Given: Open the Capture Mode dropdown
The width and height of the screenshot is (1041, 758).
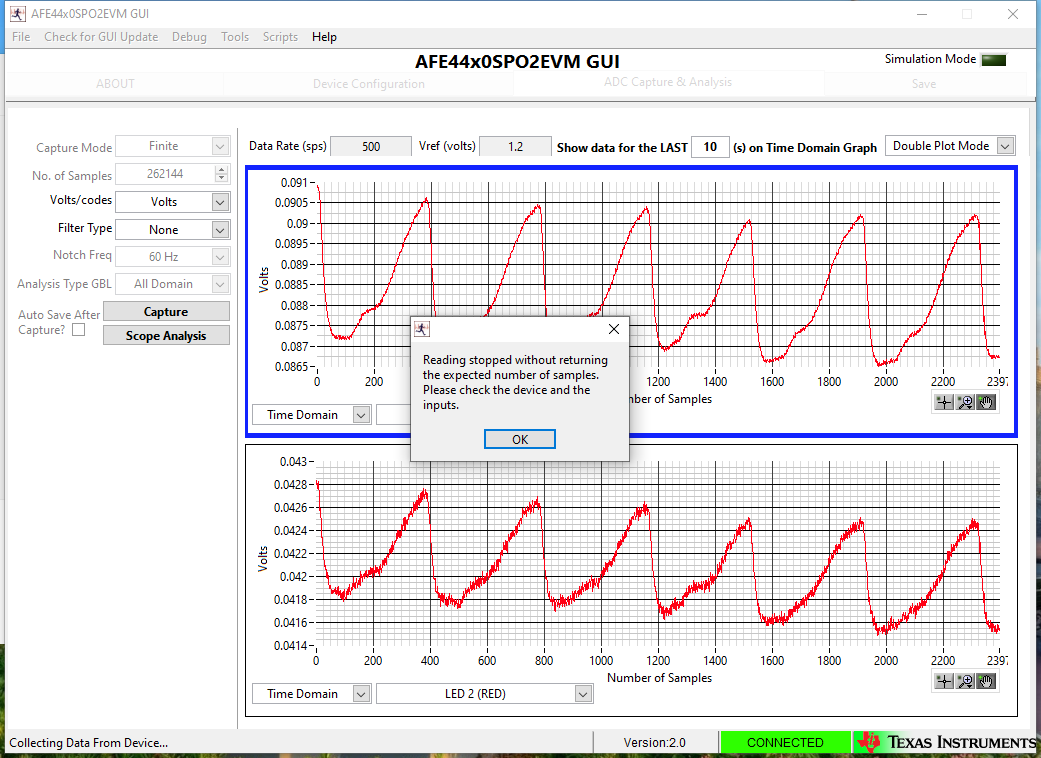Looking at the screenshot, I should [220, 146].
